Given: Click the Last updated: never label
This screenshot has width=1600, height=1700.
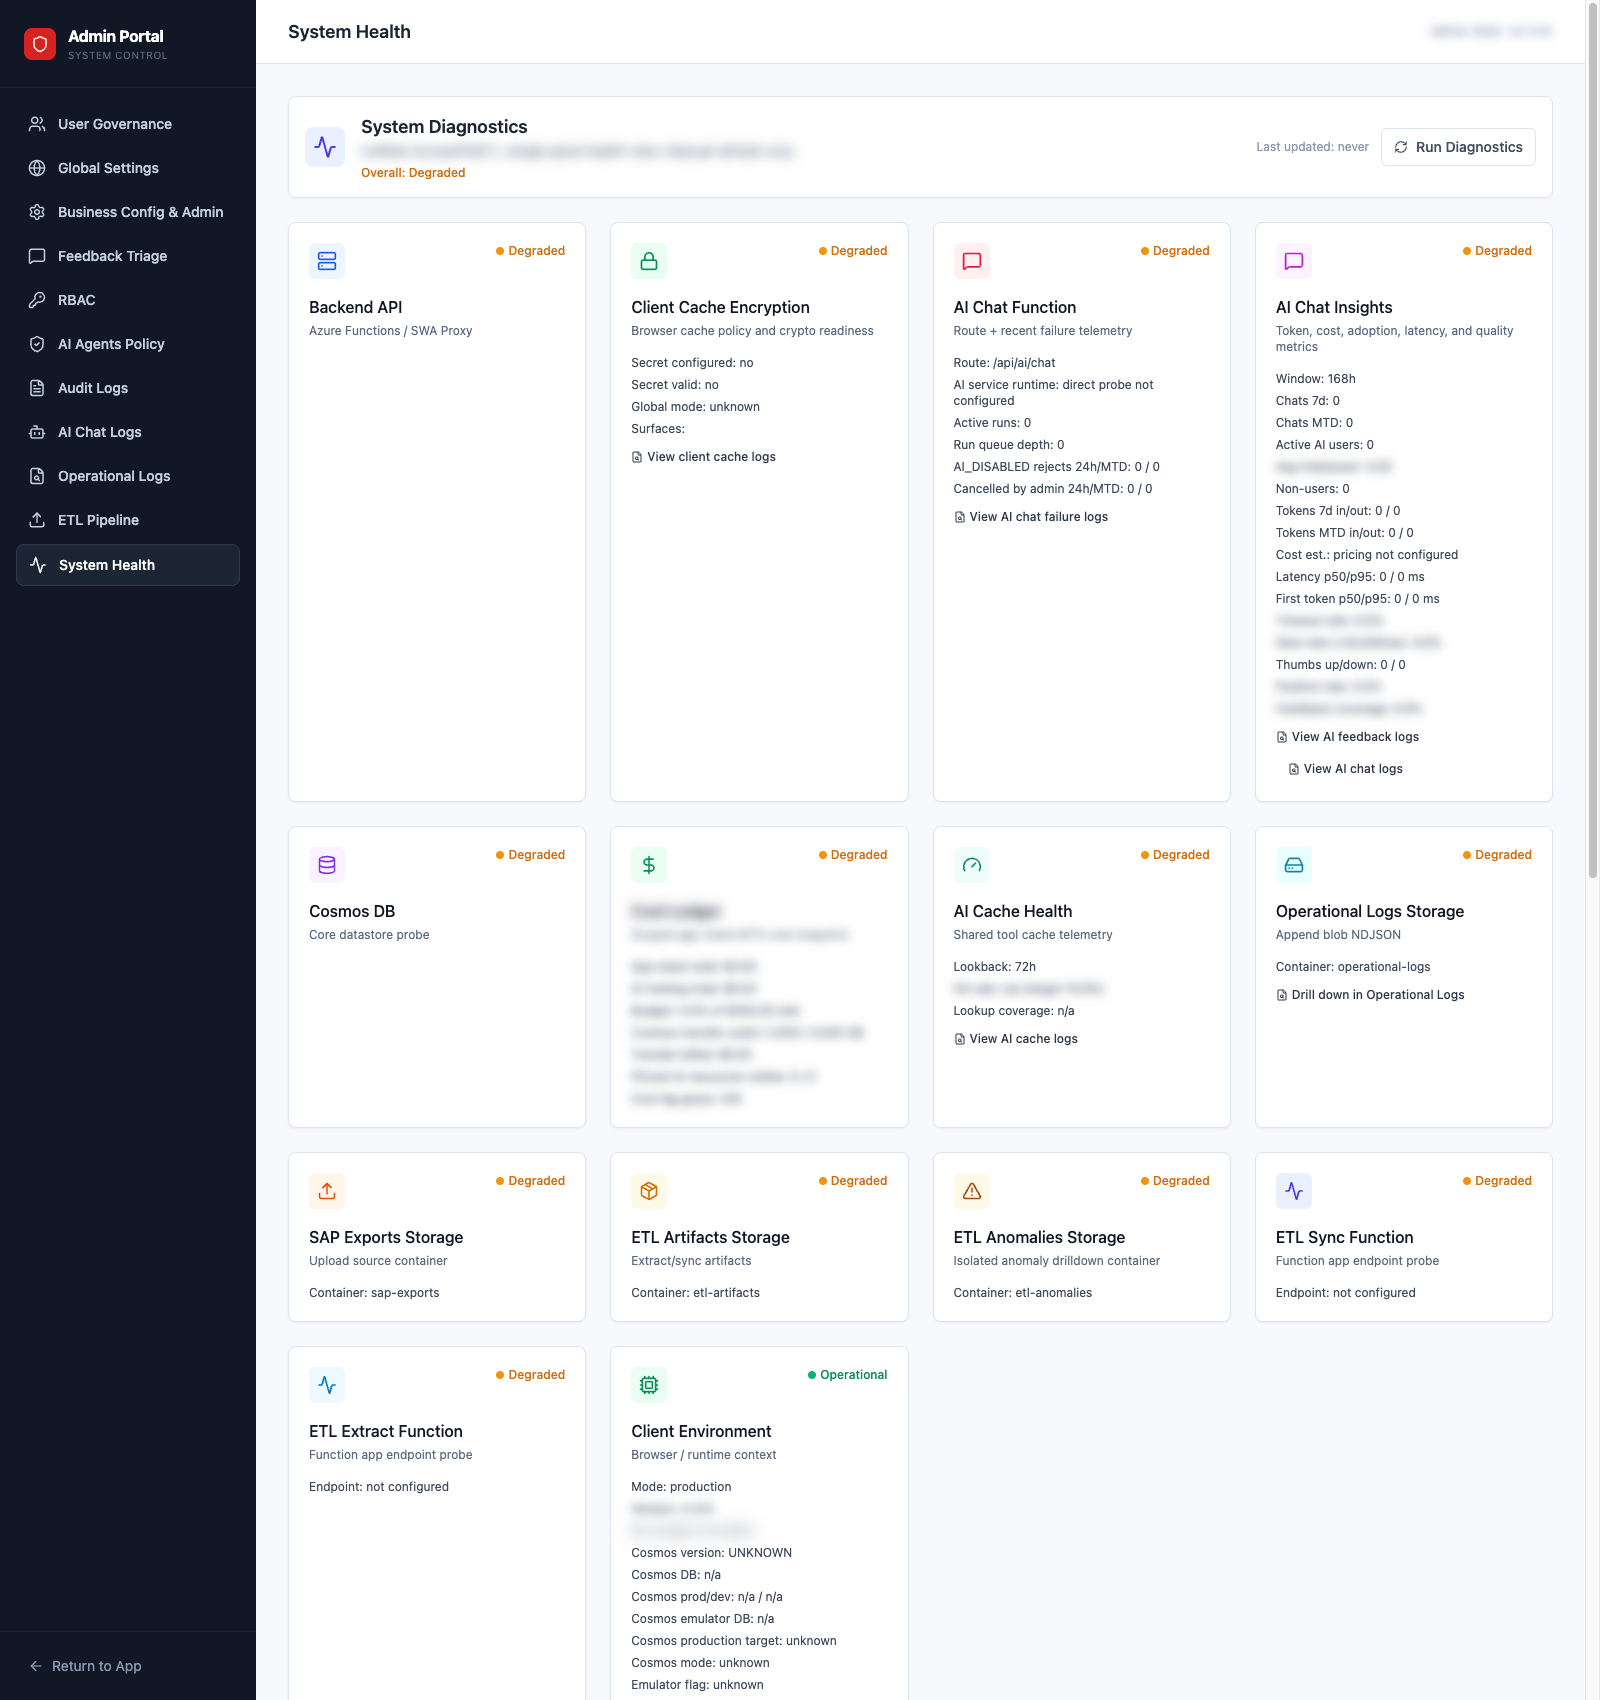Looking at the screenshot, I should pyautogui.click(x=1312, y=147).
